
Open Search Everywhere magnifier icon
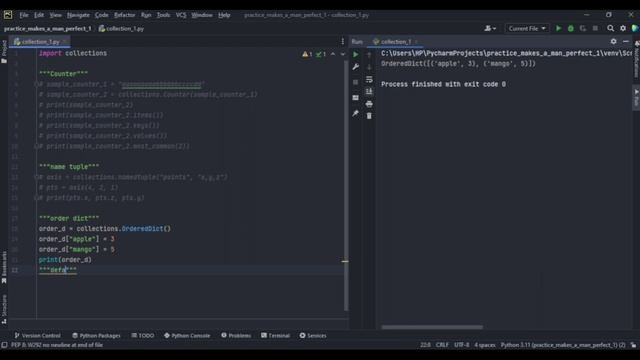click(610, 28)
